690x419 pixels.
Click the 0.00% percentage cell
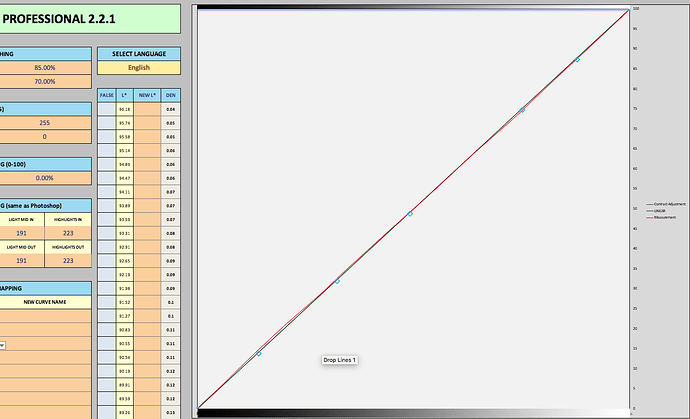pyautogui.click(x=44, y=178)
